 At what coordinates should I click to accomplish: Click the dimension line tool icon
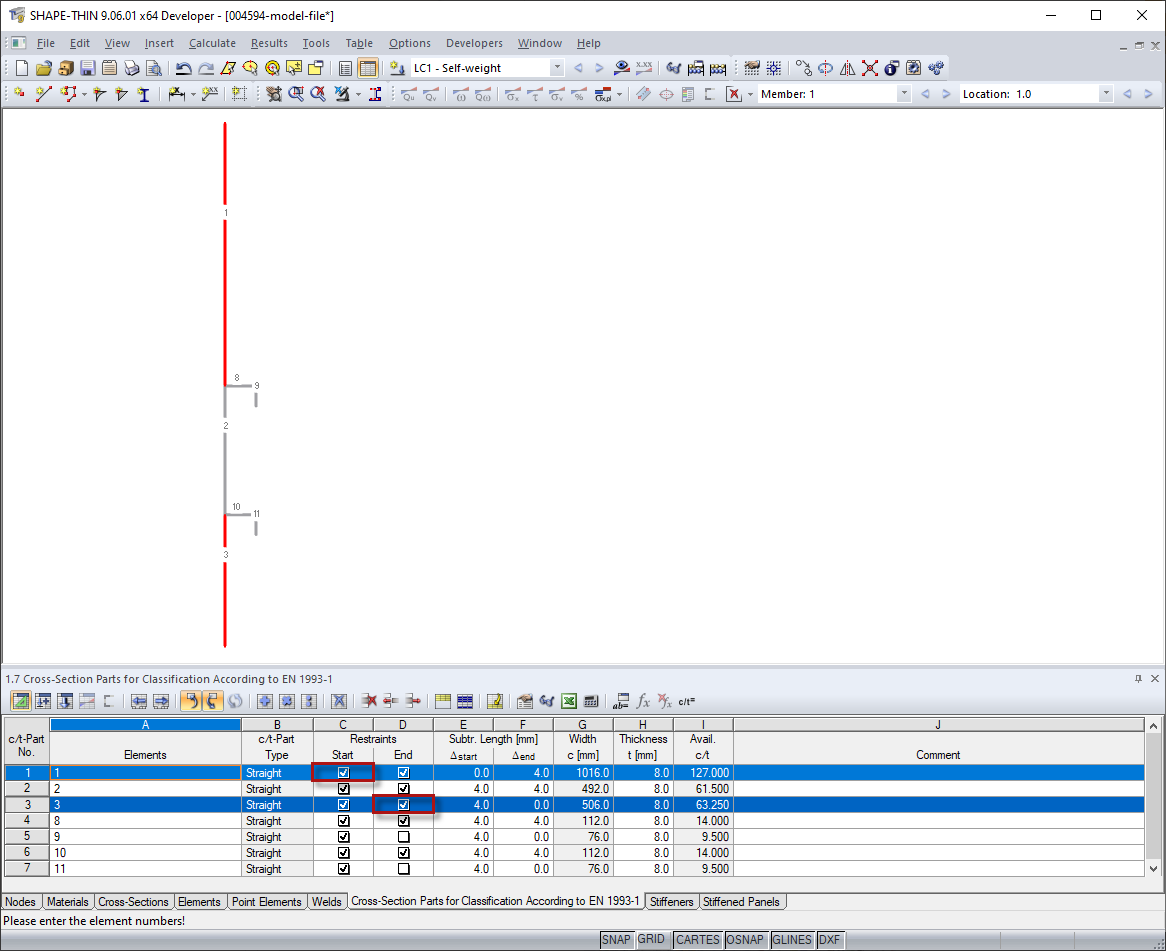pos(176,94)
